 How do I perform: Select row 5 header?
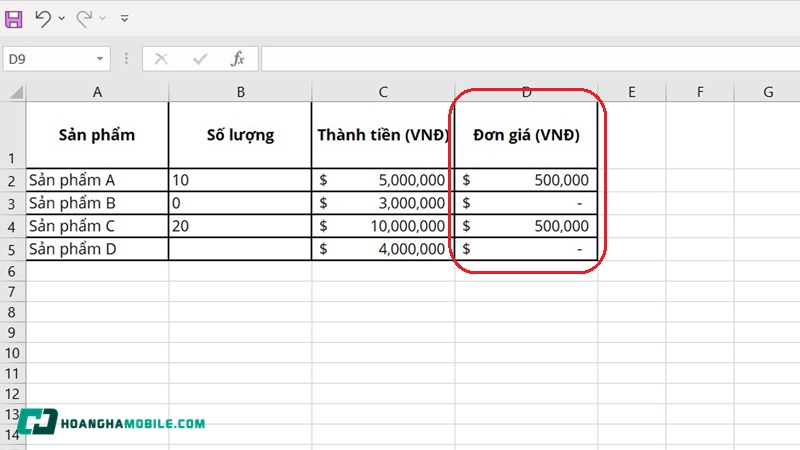tap(12, 249)
